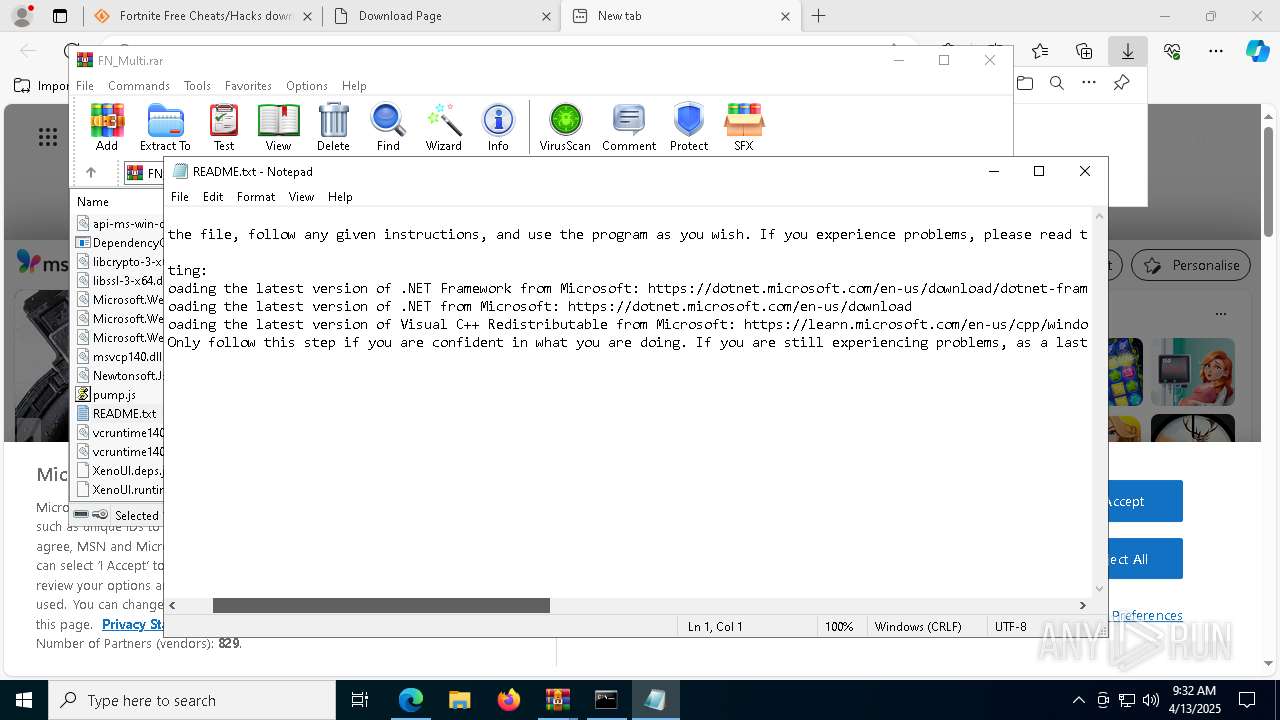Open new tab with plus button
Image resolution: width=1280 pixels, height=720 pixels.
818,16
